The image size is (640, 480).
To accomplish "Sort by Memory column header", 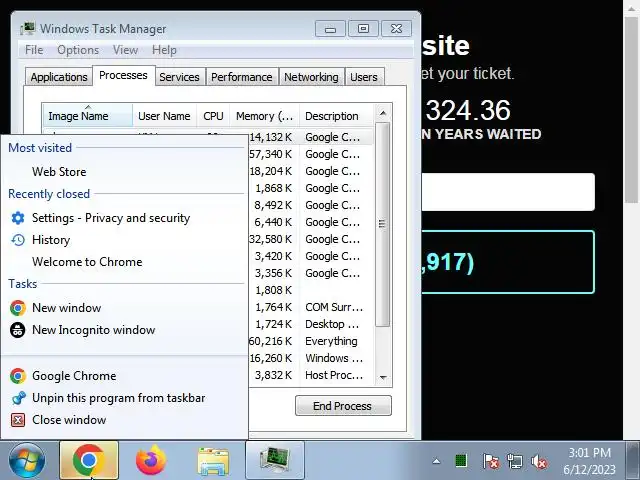I will pyautogui.click(x=264, y=116).
